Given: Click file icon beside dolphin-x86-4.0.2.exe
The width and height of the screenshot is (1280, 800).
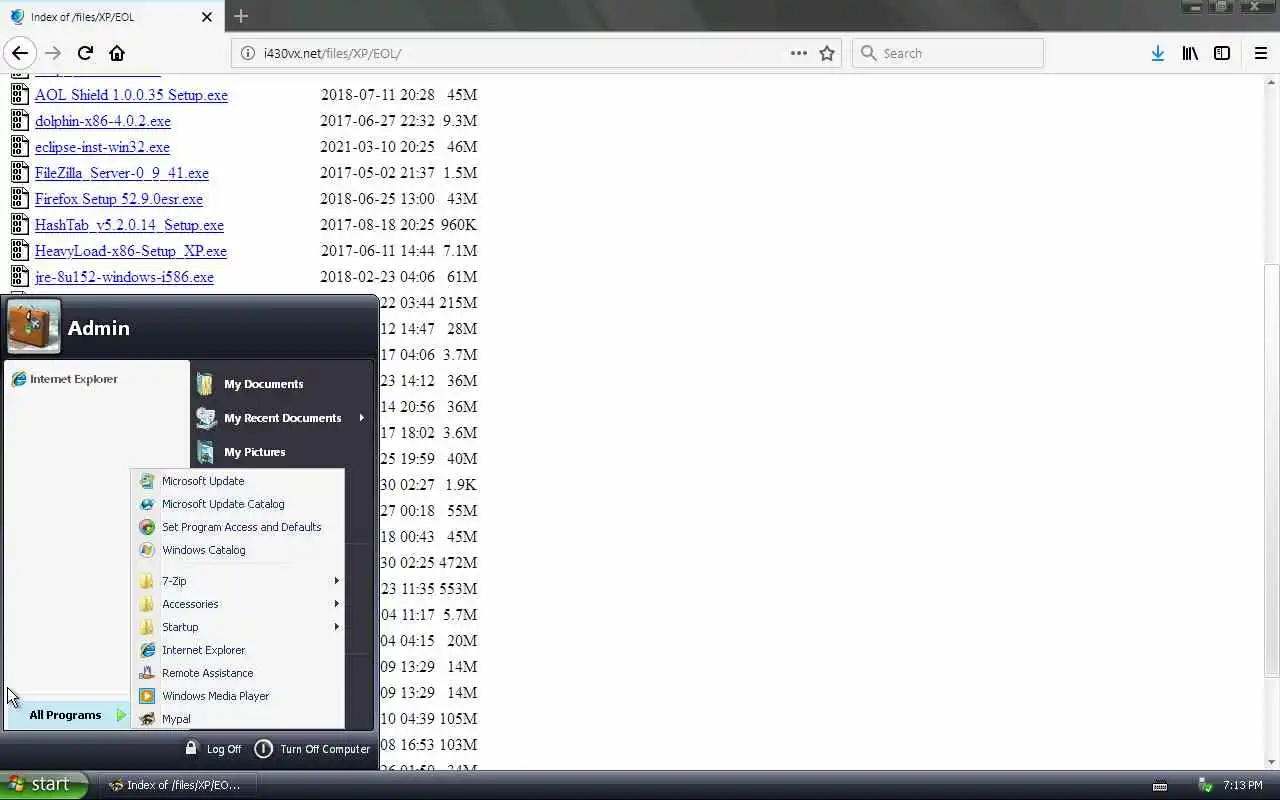Looking at the screenshot, I should [x=19, y=120].
